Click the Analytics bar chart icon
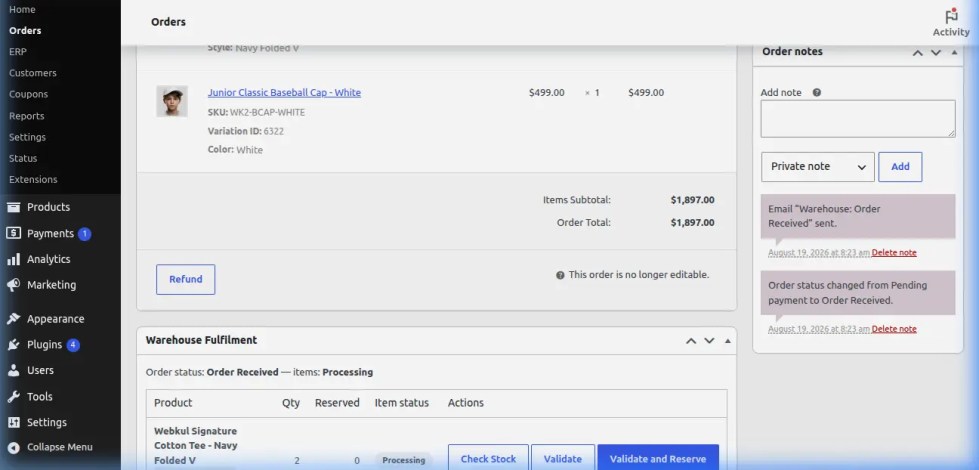979x470 pixels. 14,259
